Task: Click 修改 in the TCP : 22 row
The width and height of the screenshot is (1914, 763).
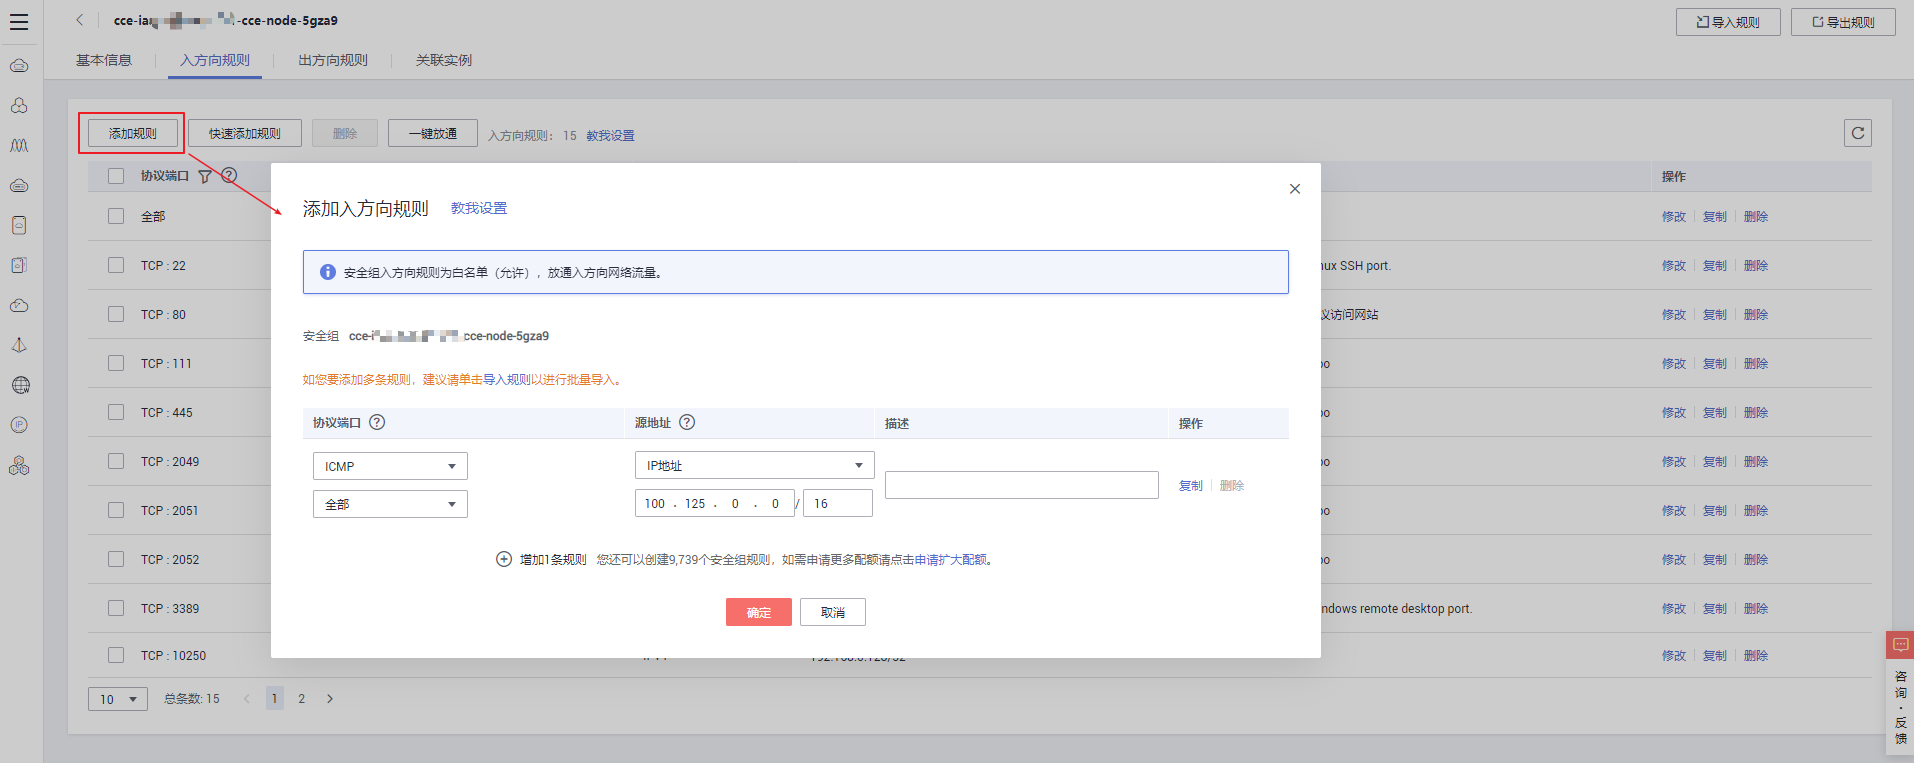Action: pos(1674,265)
